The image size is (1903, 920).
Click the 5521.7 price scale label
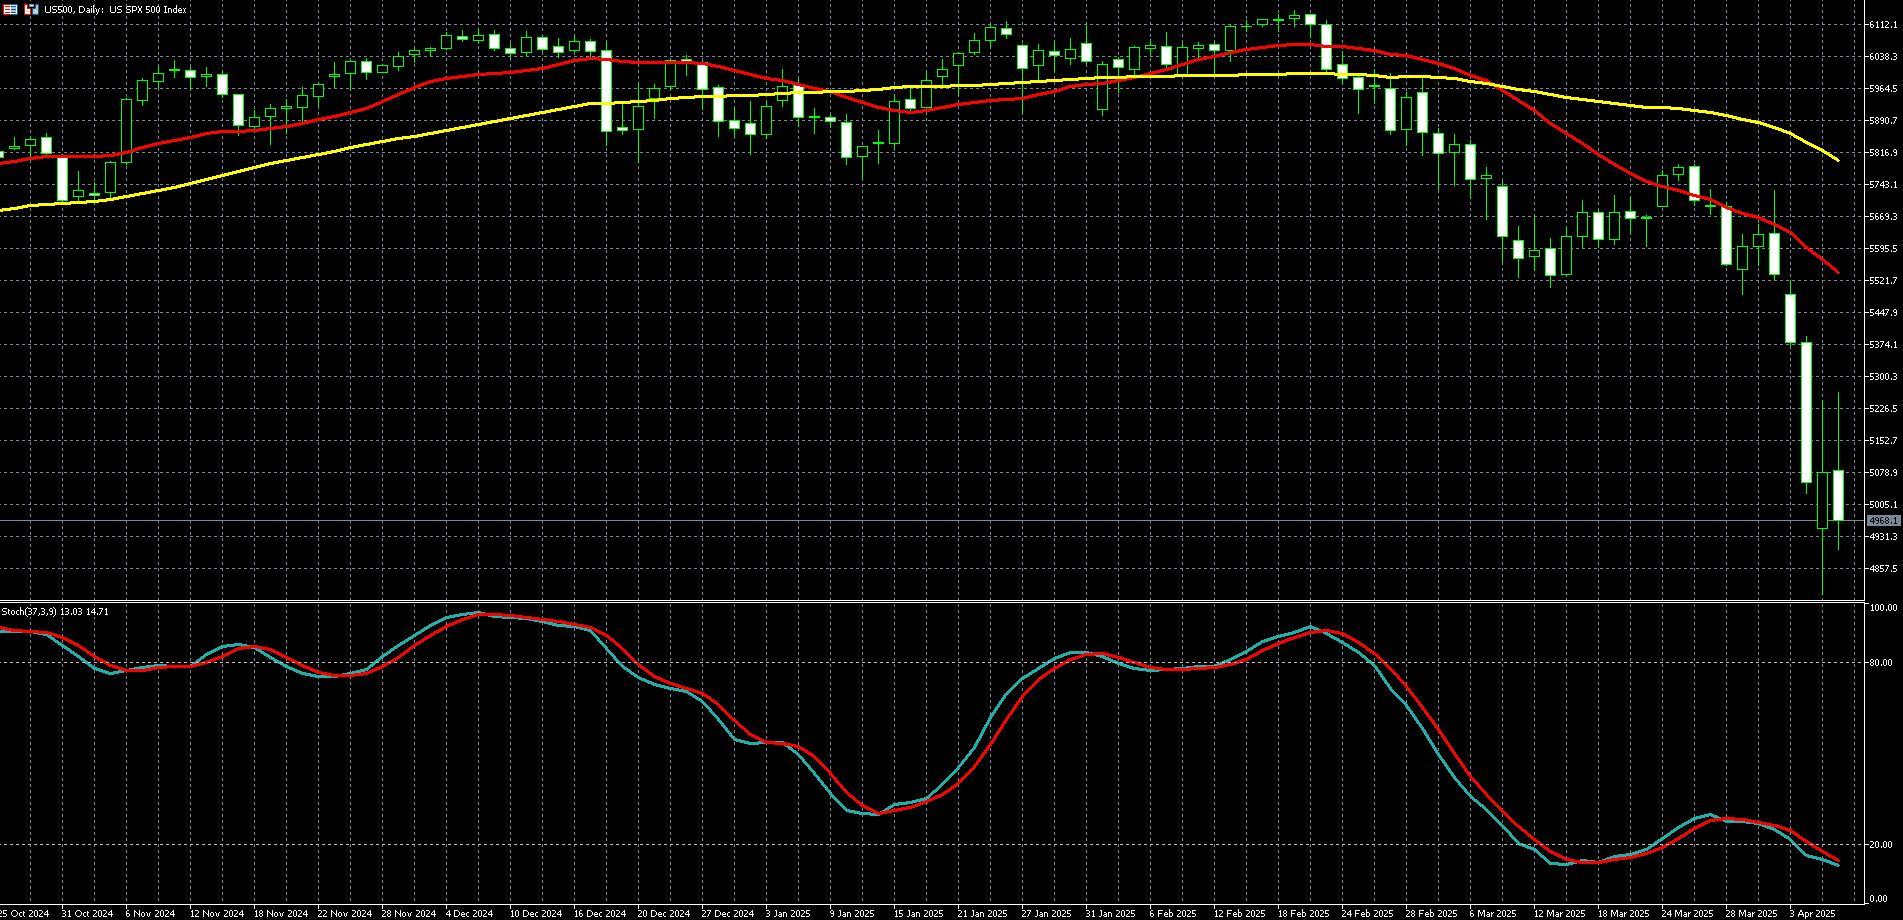click(1883, 281)
